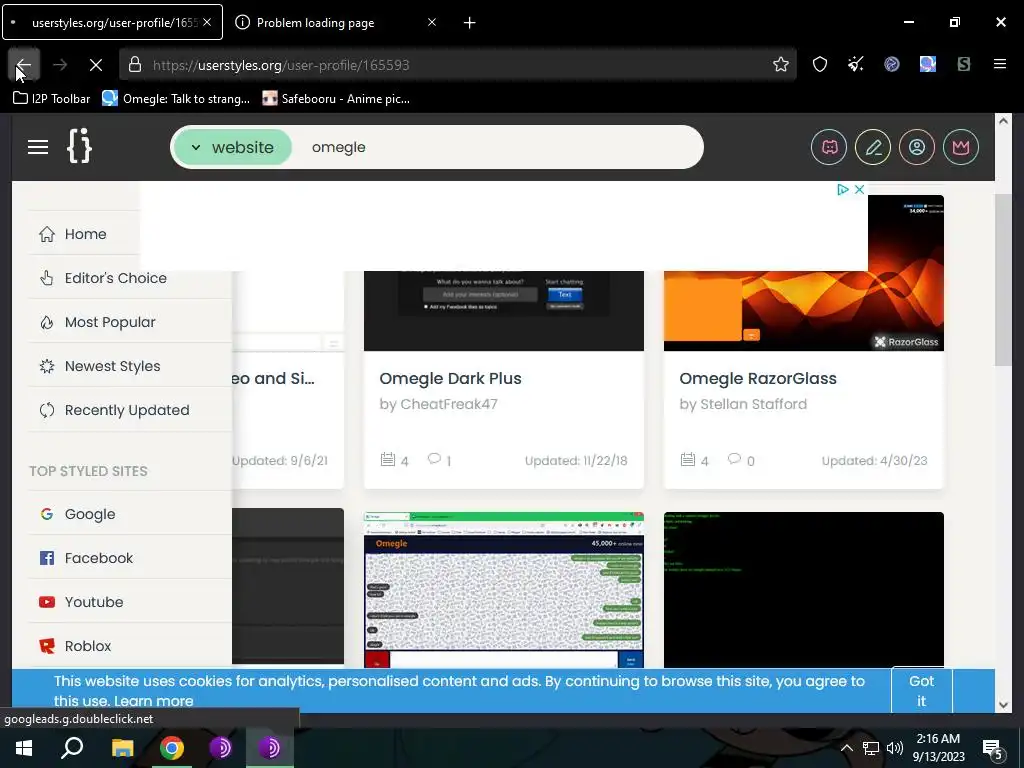Click the page scrollbar up arrow
1024x768 pixels.
(1003, 121)
